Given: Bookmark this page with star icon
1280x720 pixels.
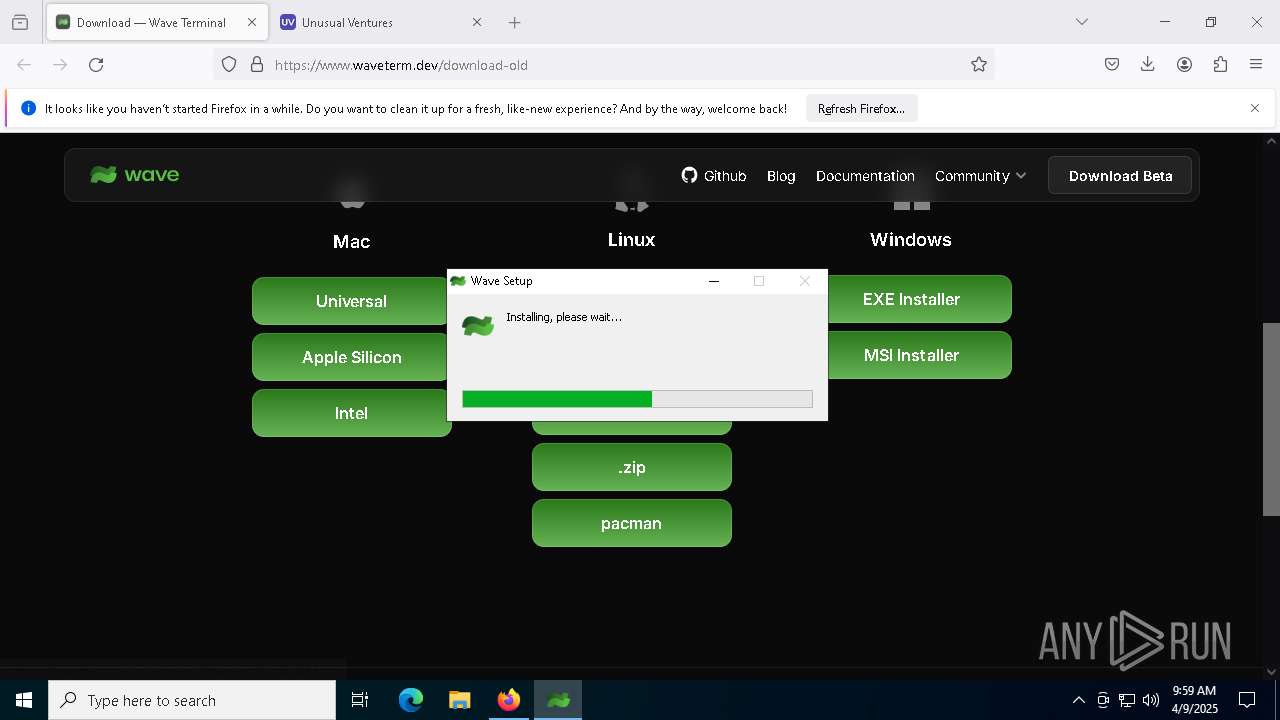Looking at the screenshot, I should coord(979,65).
